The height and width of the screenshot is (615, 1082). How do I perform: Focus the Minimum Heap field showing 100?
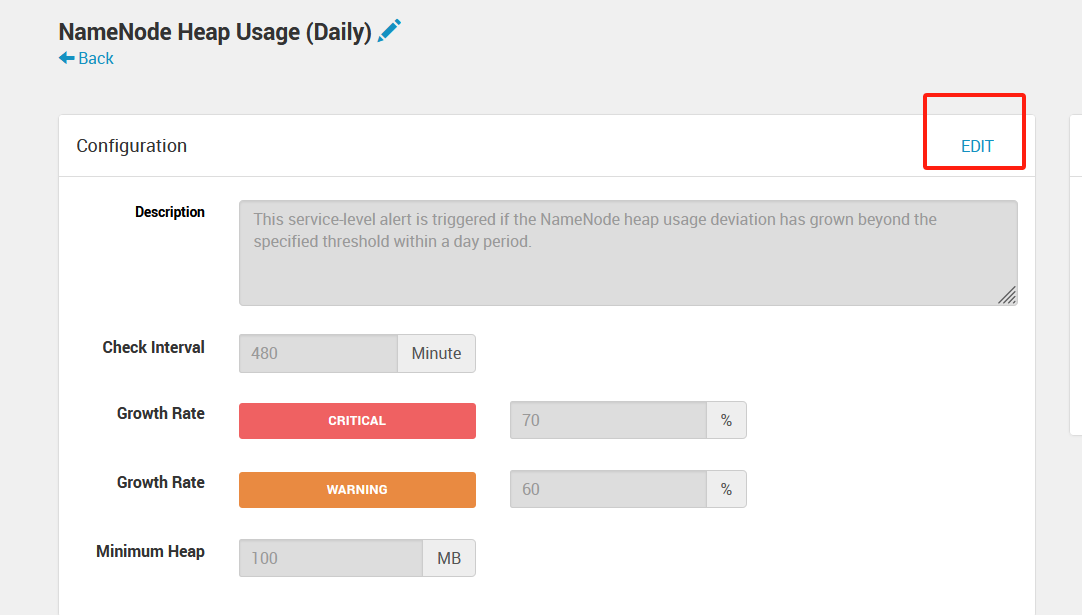[330, 558]
